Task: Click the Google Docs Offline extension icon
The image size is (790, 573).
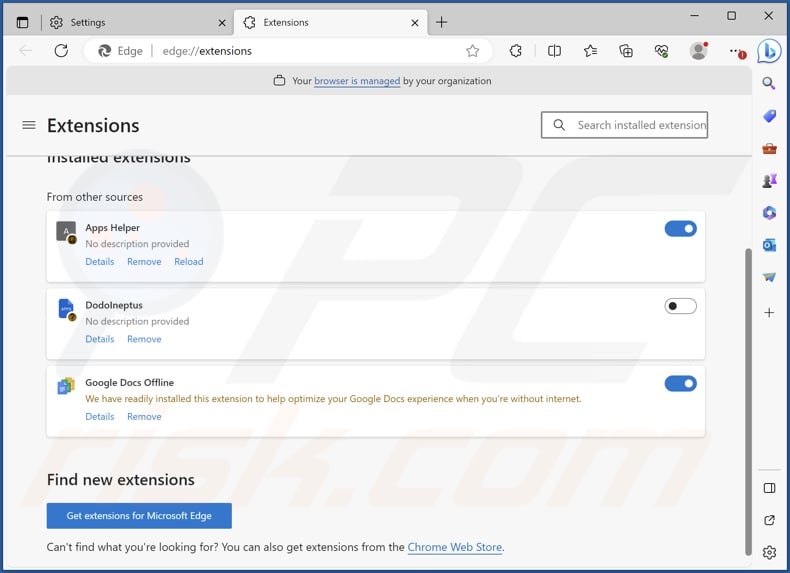Action: 66,386
